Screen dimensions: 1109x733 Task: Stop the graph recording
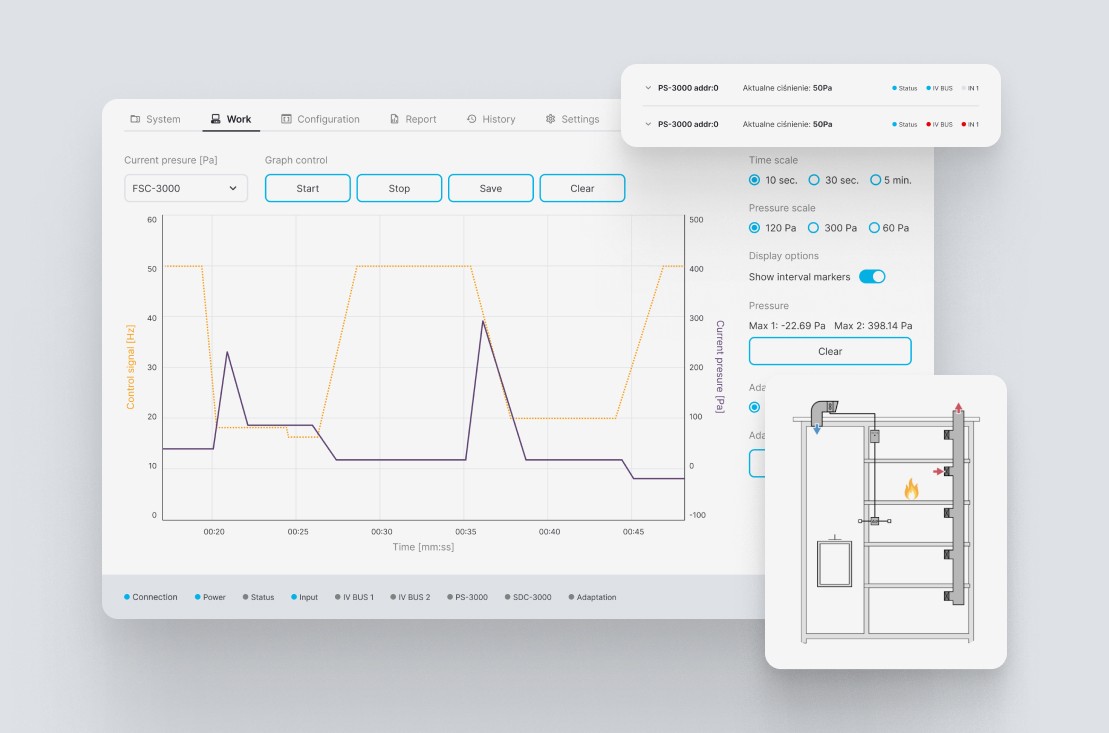399,188
